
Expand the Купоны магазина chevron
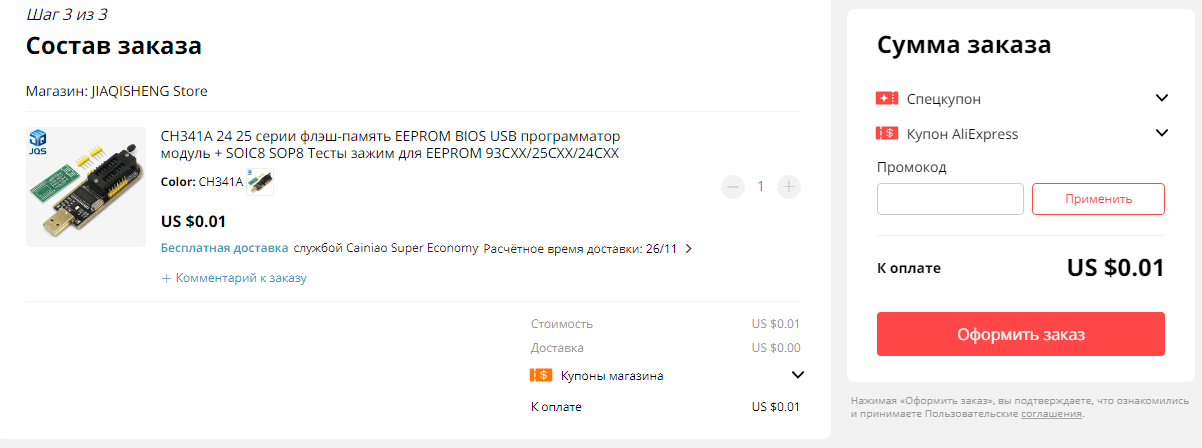click(798, 376)
